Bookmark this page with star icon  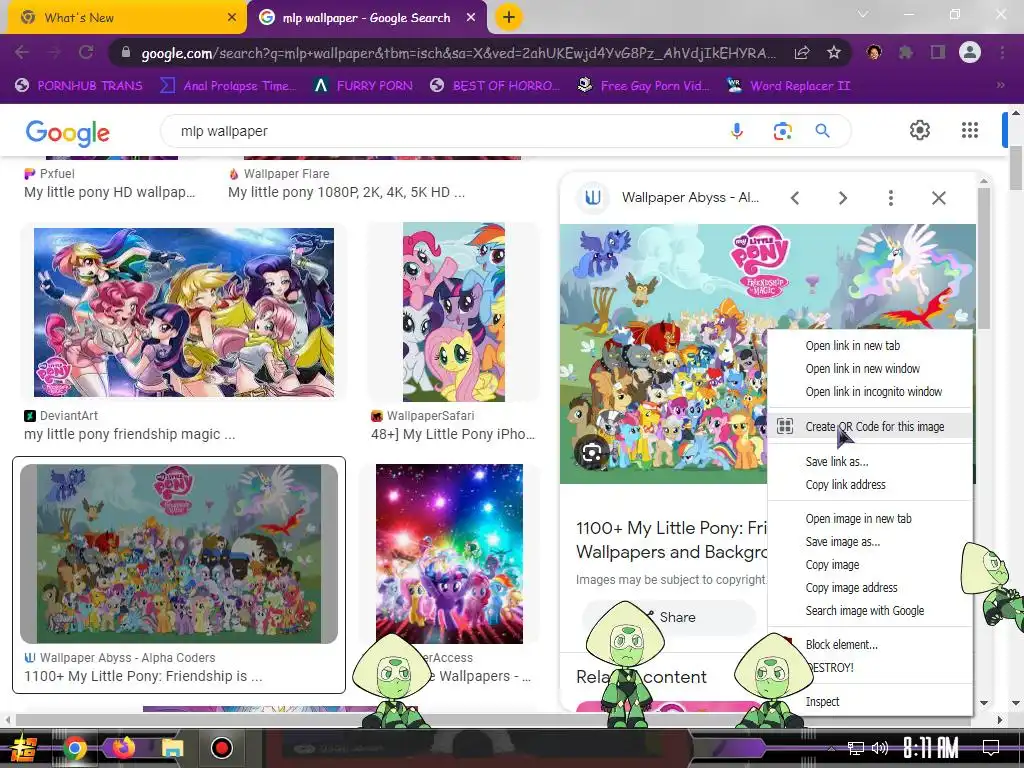[x=833, y=52]
